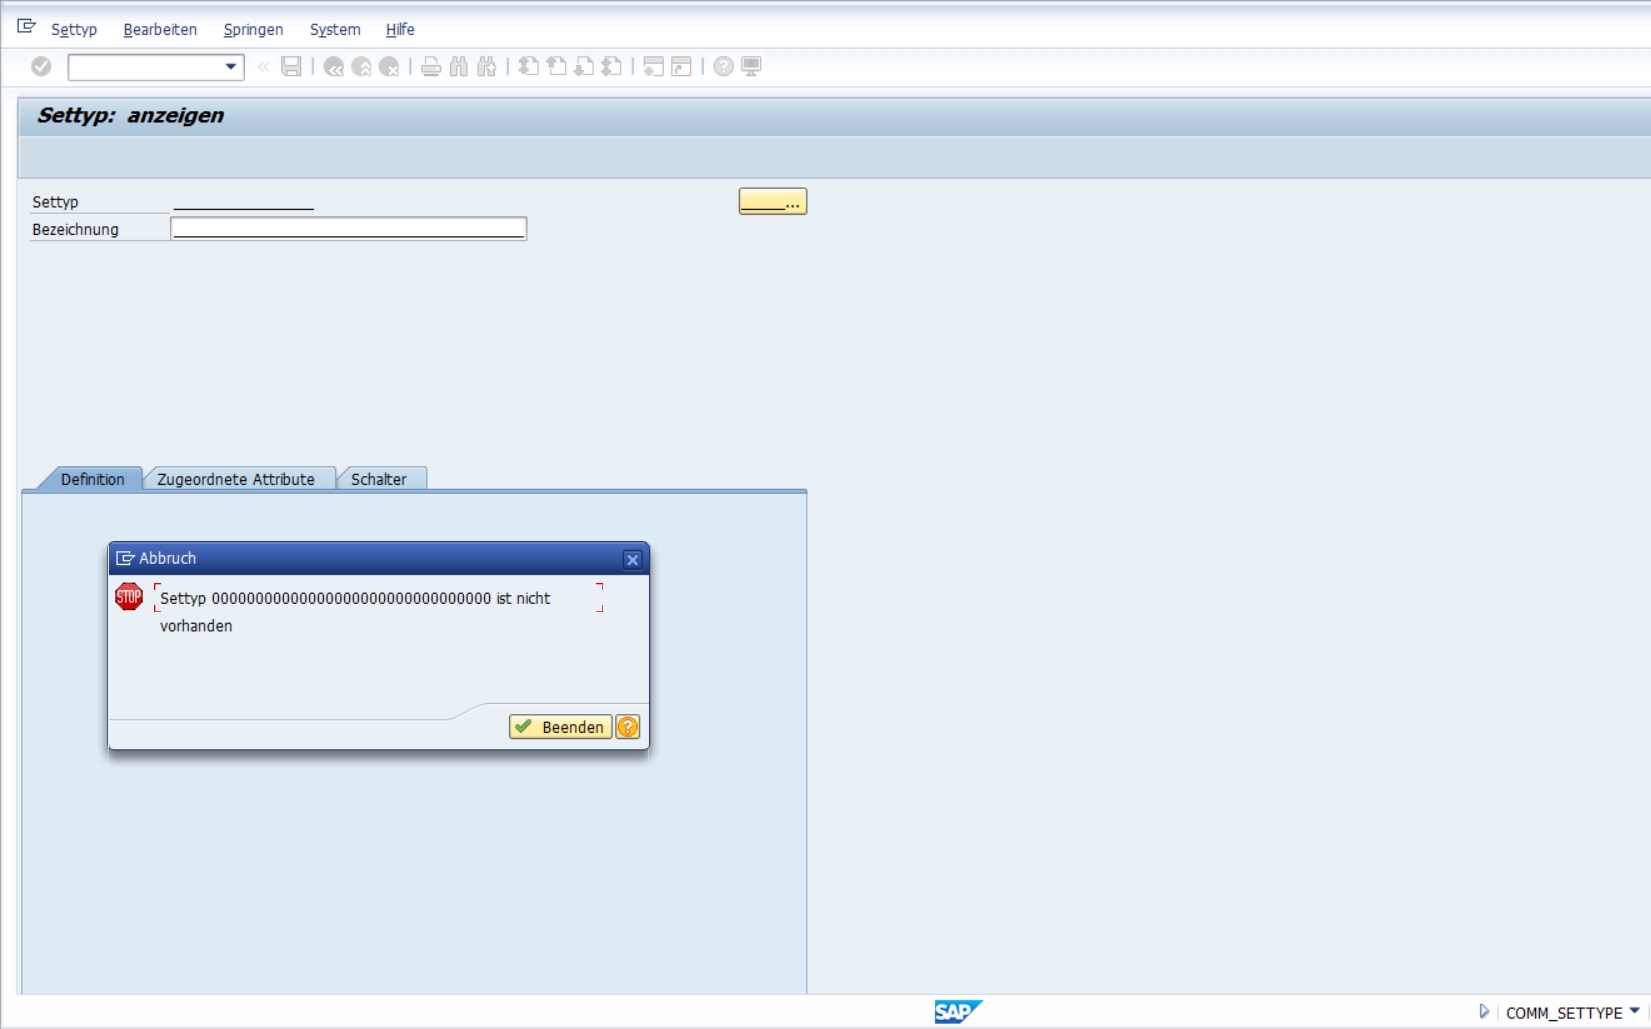Click the Beenden button in the dialog
Image resolution: width=1651 pixels, height=1029 pixels.
coord(560,727)
